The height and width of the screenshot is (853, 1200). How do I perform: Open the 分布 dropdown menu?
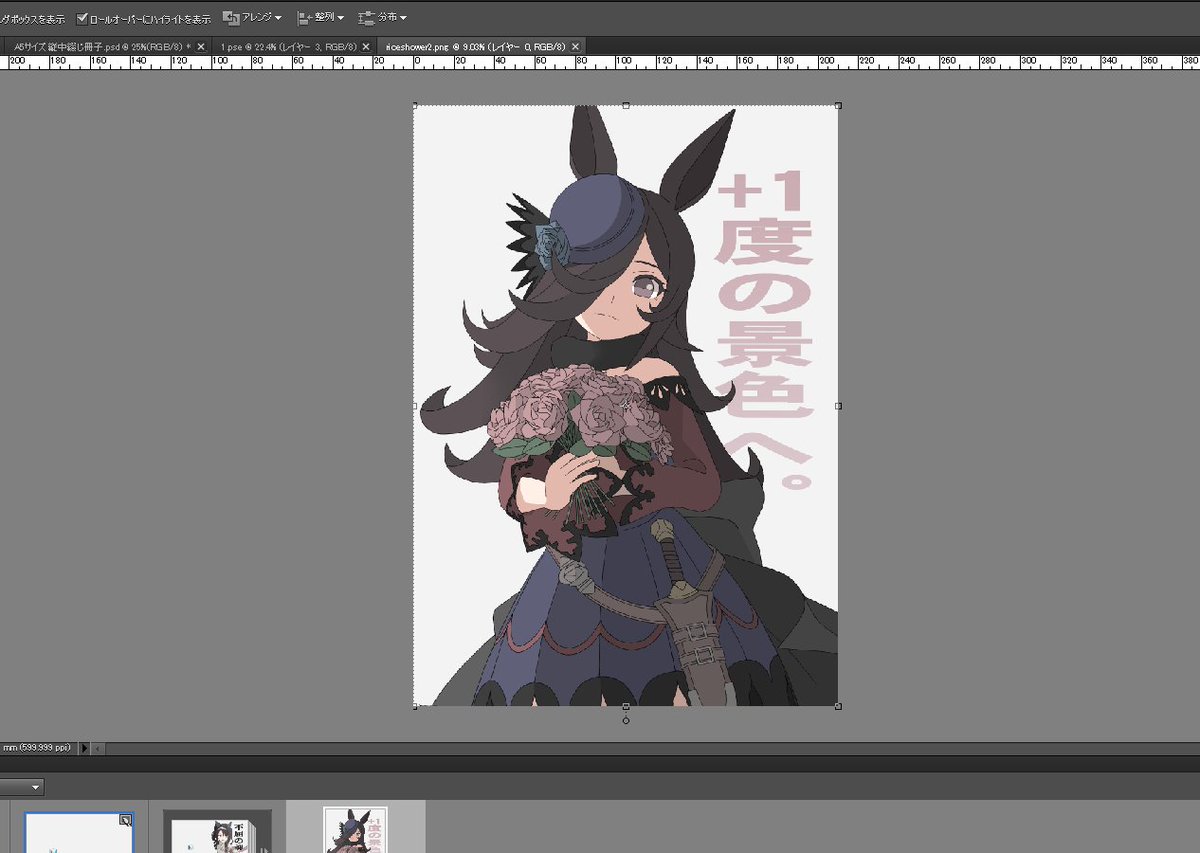coord(383,18)
